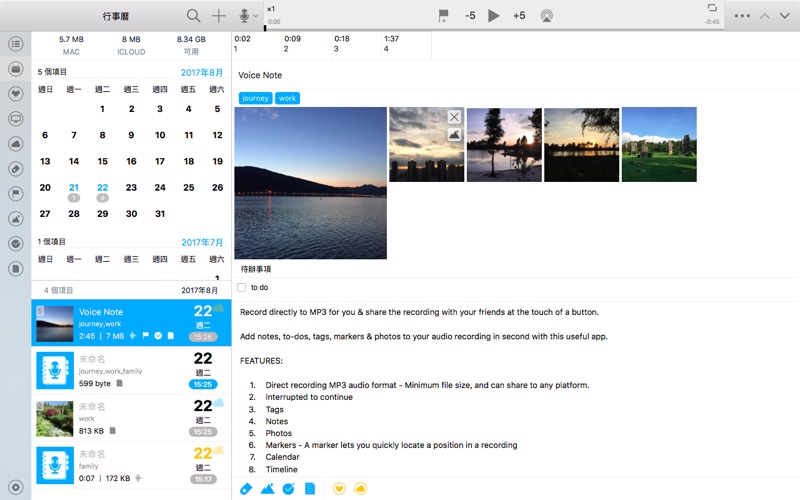The height and width of the screenshot is (500, 800).
Task: Filter by to-dos checkmark sidebar icon
Action: pyautogui.click(x=16, y=244)
